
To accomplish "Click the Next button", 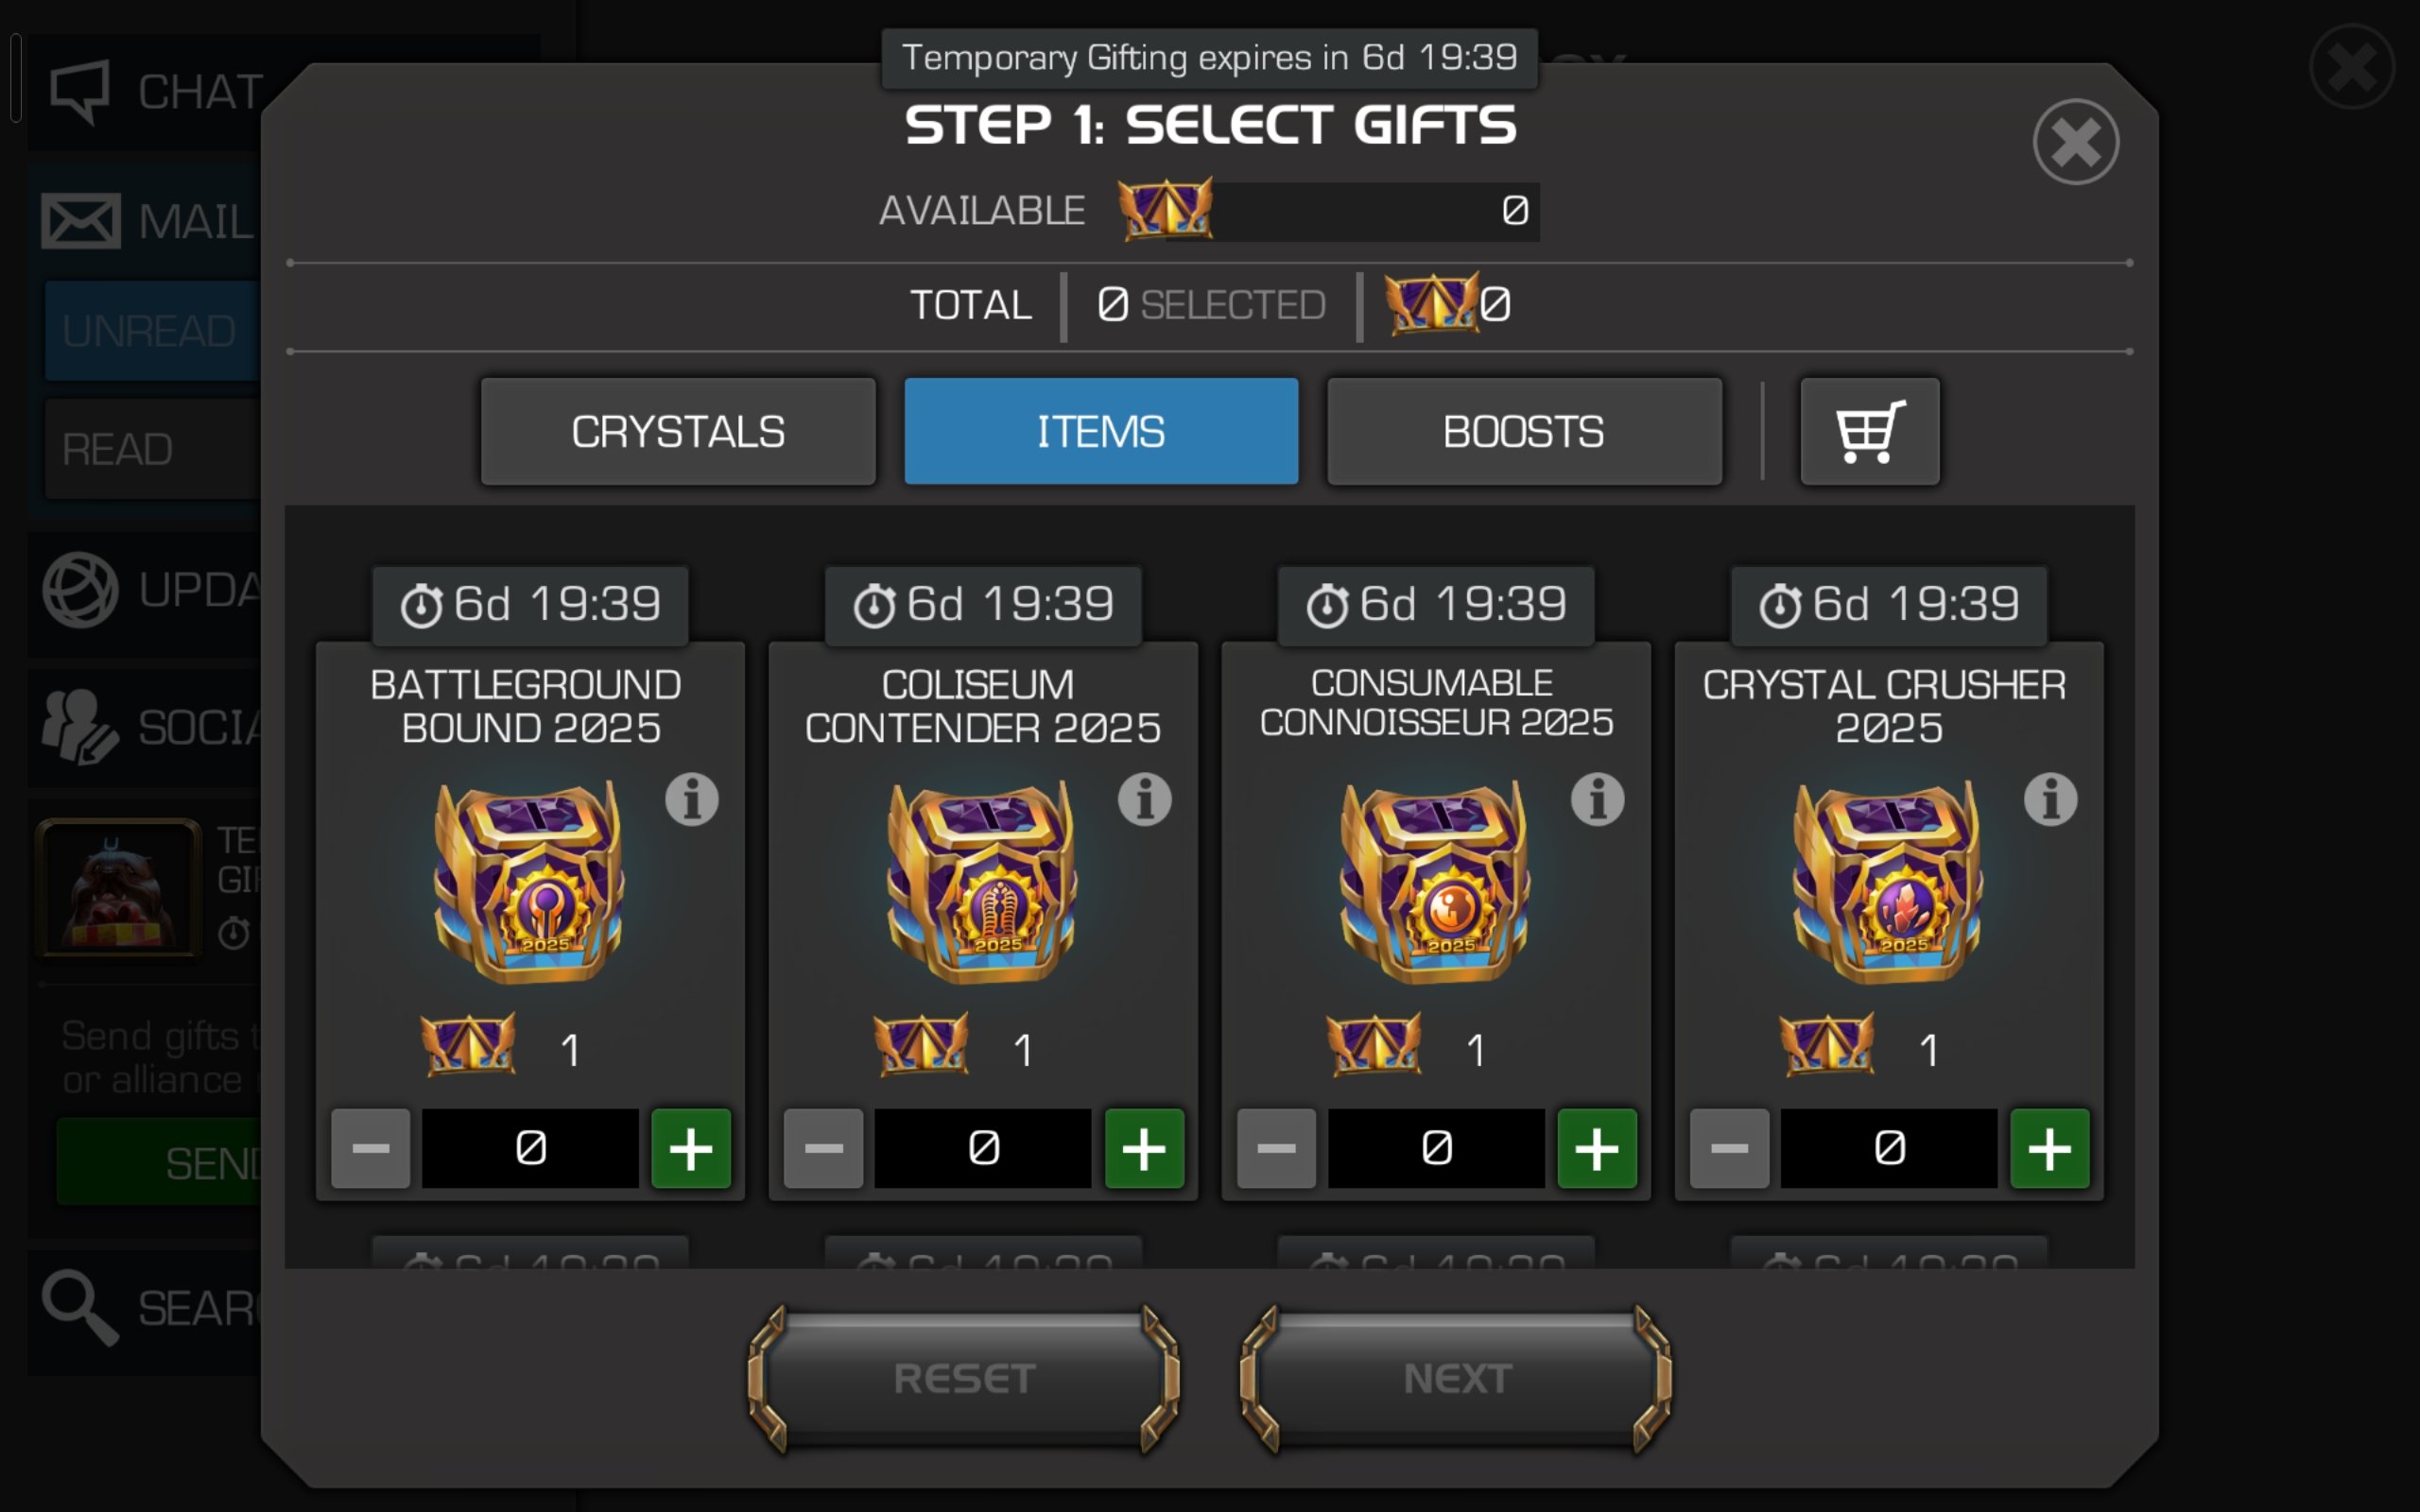I will click(1456, 1378).
